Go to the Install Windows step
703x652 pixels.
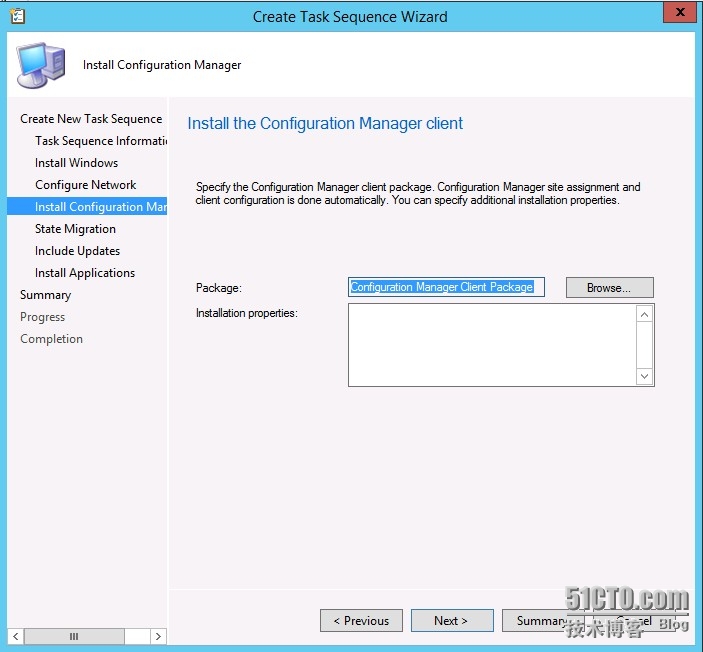click(x=77, y=163)
